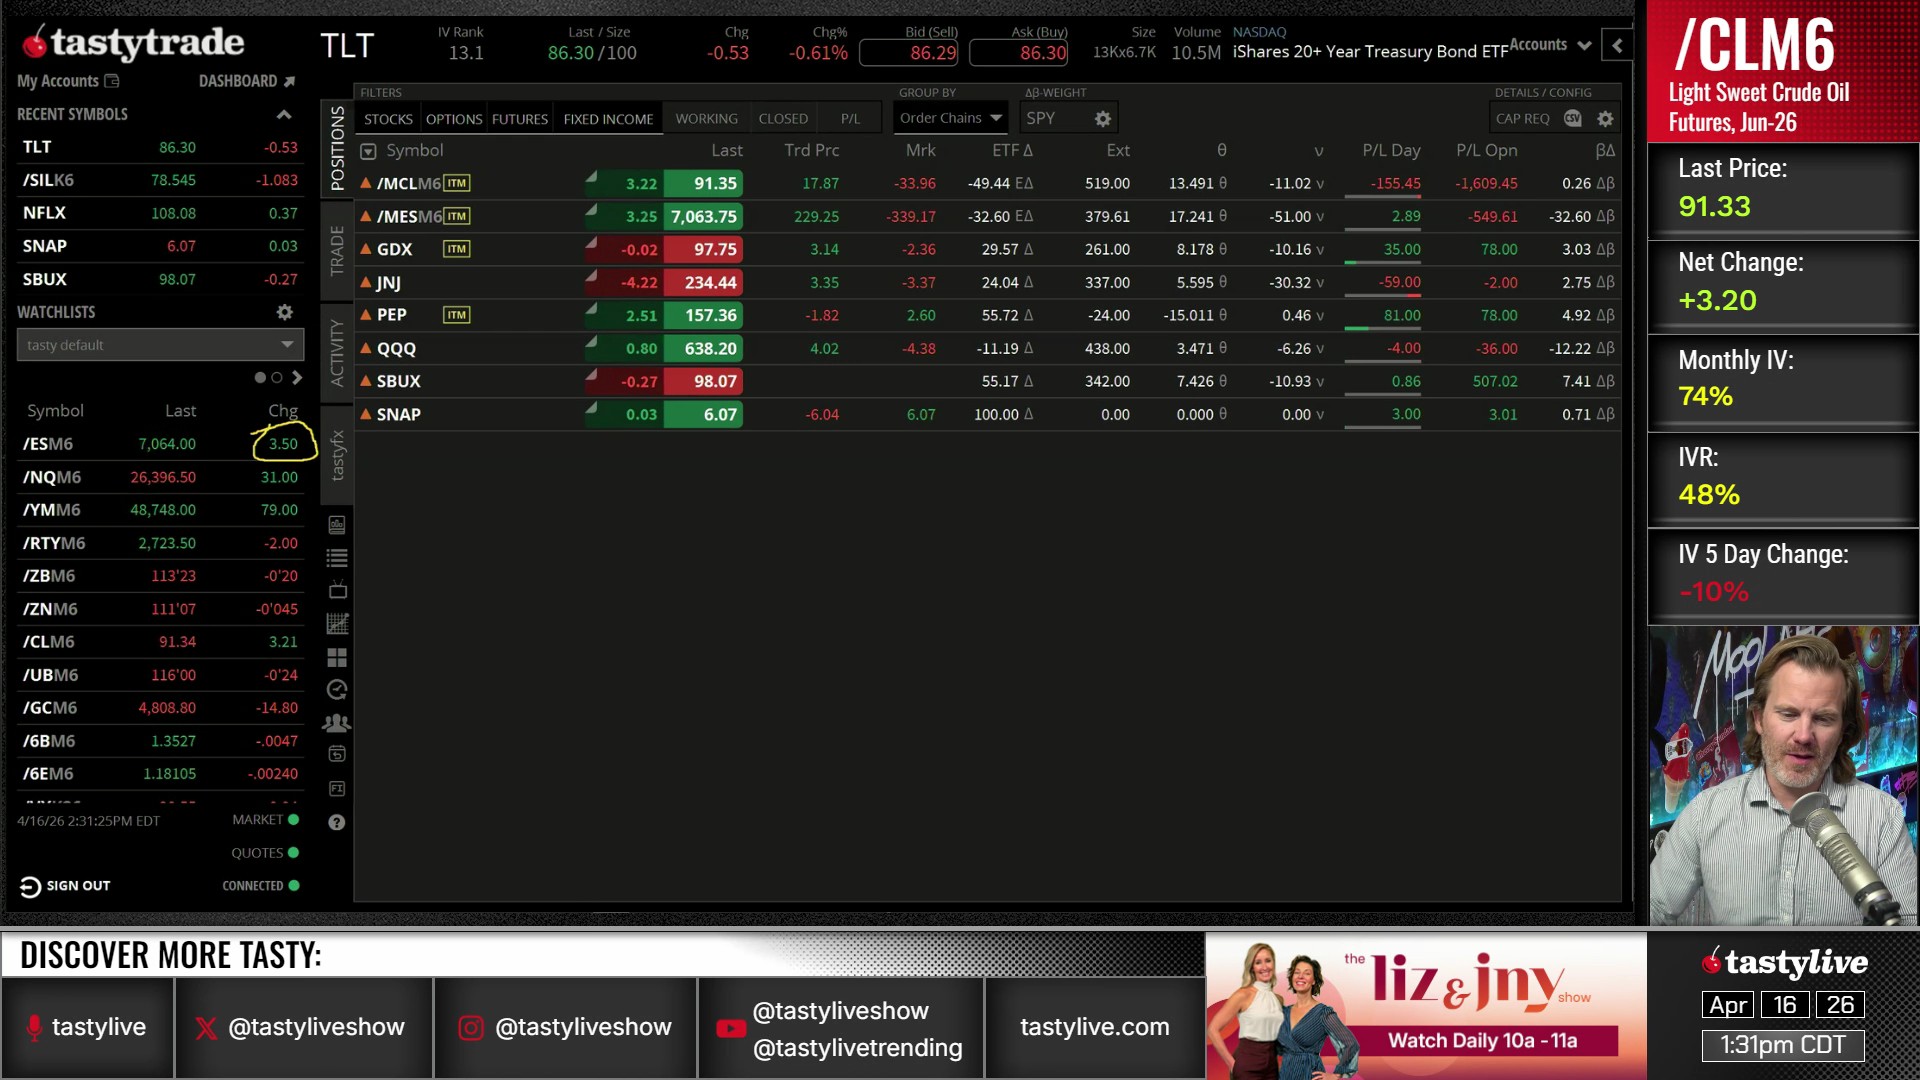The image size is (1920, 1080).
Task: Open the chart grid icon in sidebar
Action: click(x=337, y=624)
